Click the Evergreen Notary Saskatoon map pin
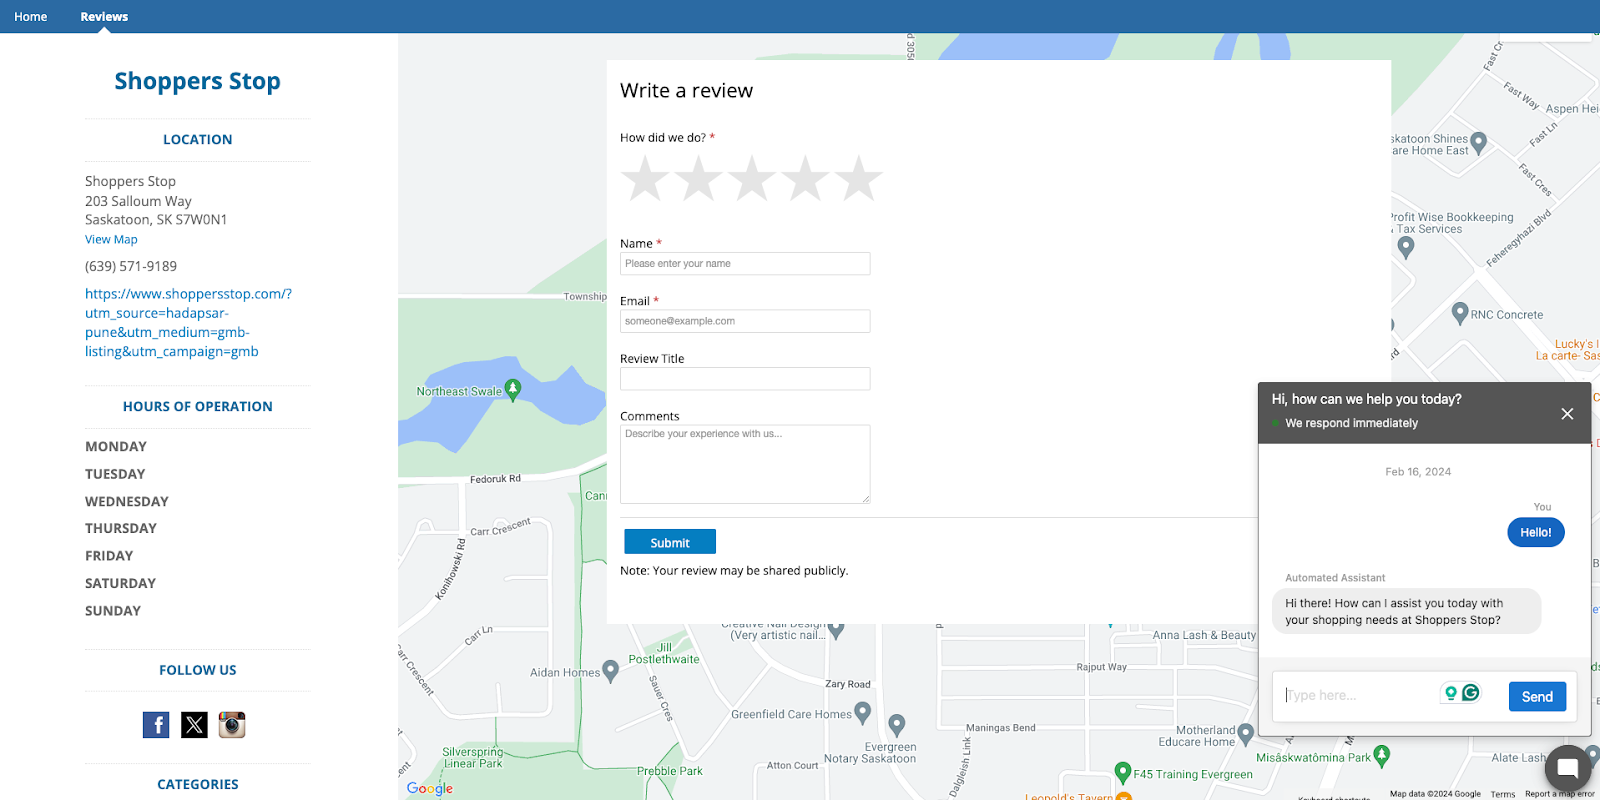 [x=897, y=725]
